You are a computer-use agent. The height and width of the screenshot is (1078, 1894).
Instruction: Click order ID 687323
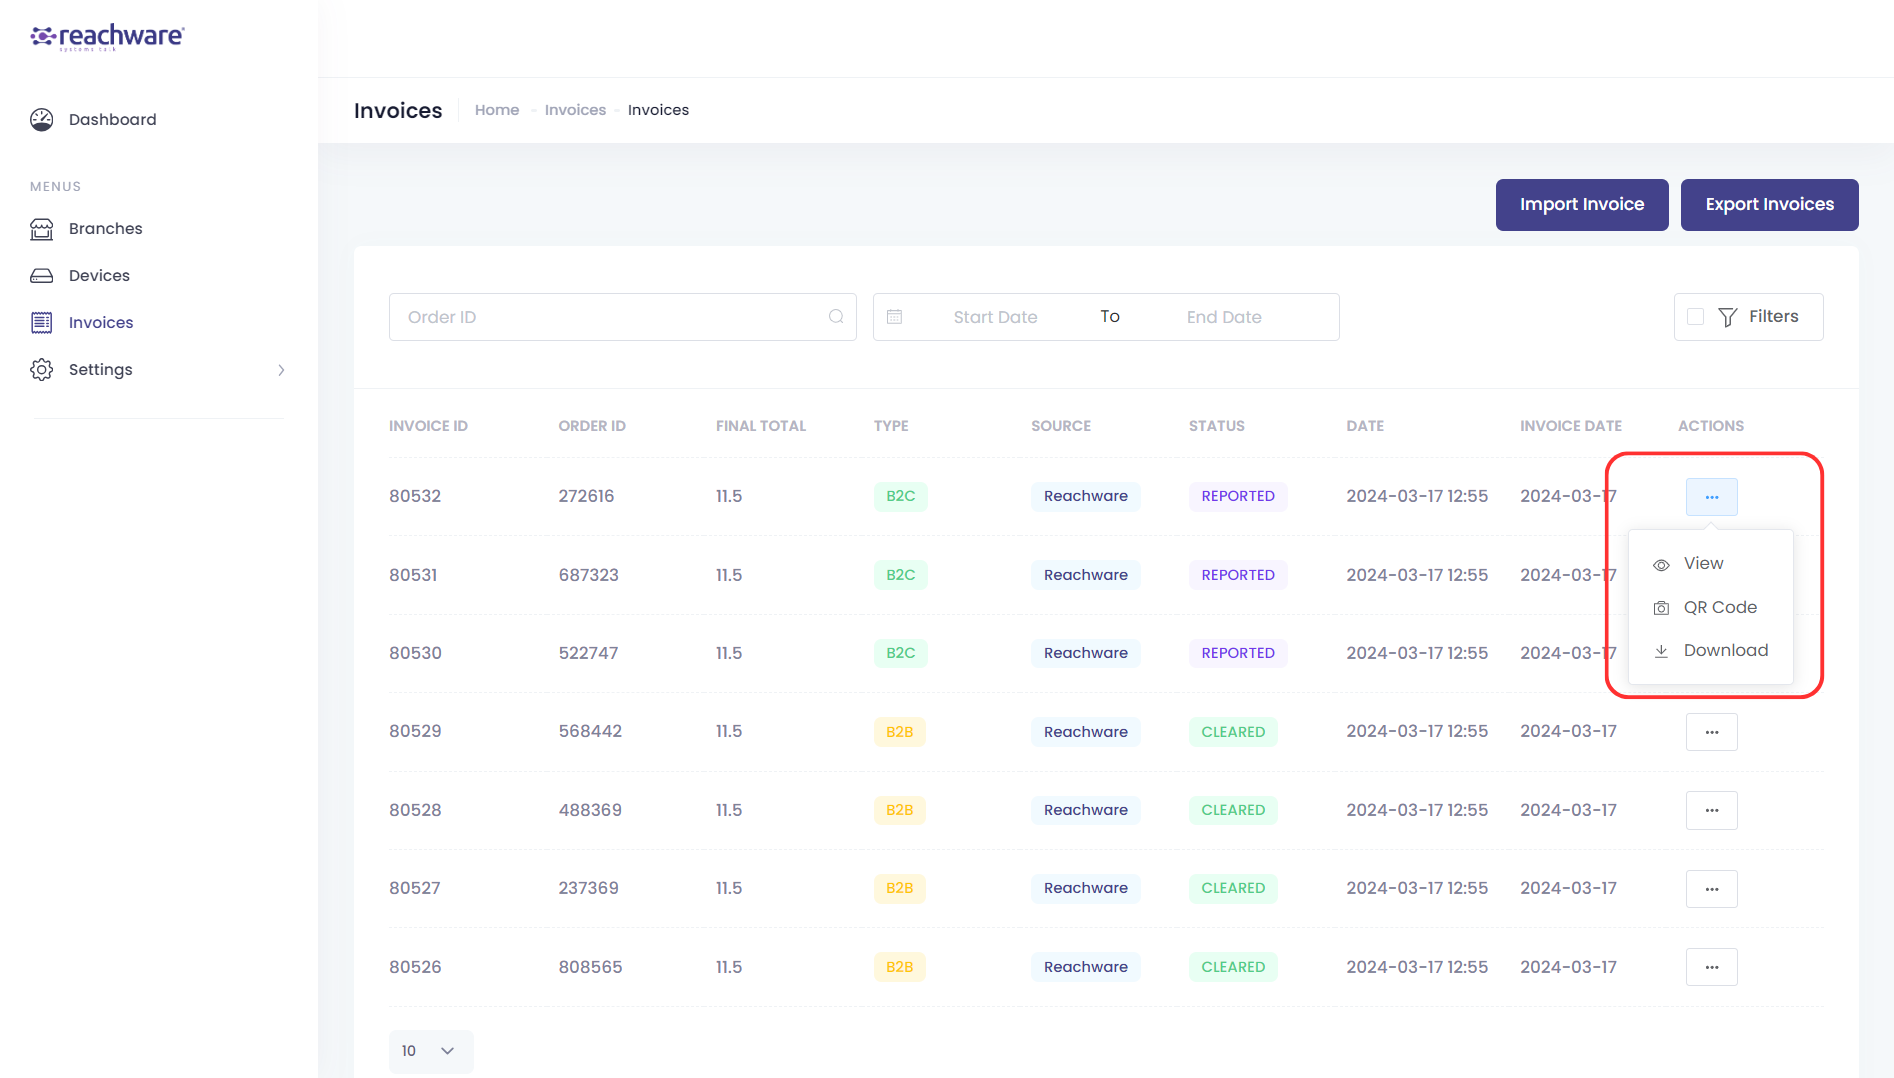(589, 575)
